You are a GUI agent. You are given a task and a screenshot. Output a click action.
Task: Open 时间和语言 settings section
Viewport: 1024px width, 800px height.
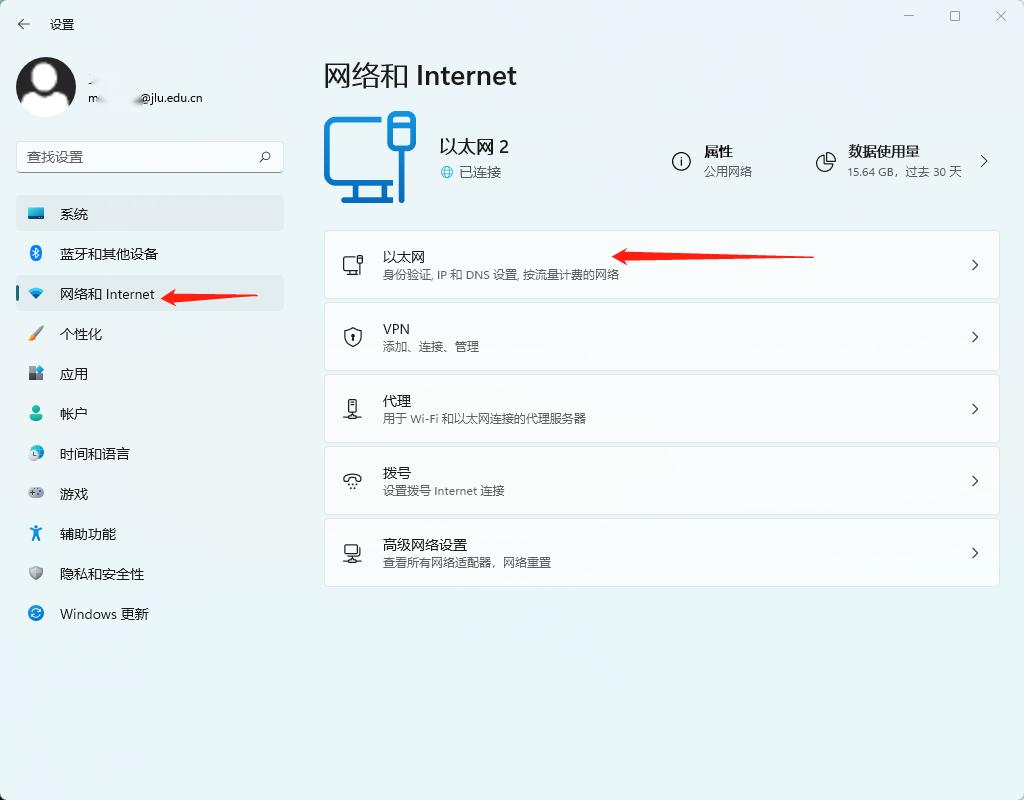(94, 454)
